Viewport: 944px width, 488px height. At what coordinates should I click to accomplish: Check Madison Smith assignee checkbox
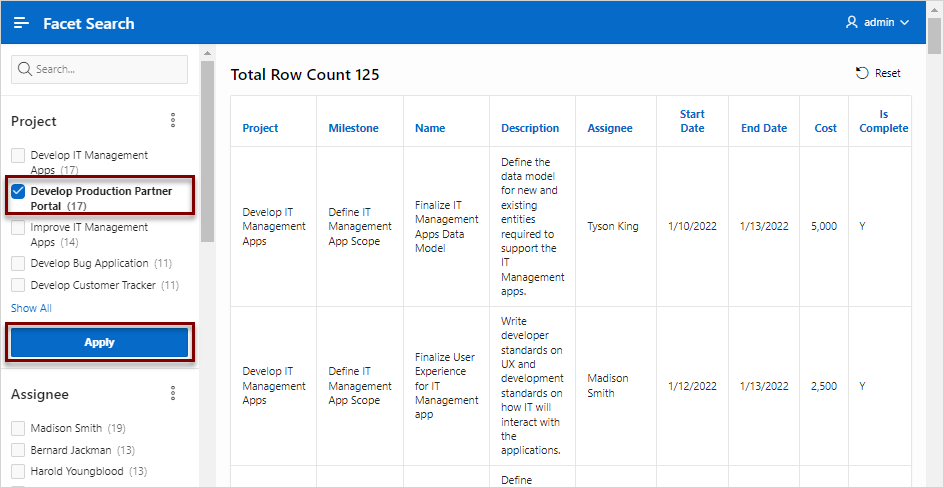[x=19, y=428]
